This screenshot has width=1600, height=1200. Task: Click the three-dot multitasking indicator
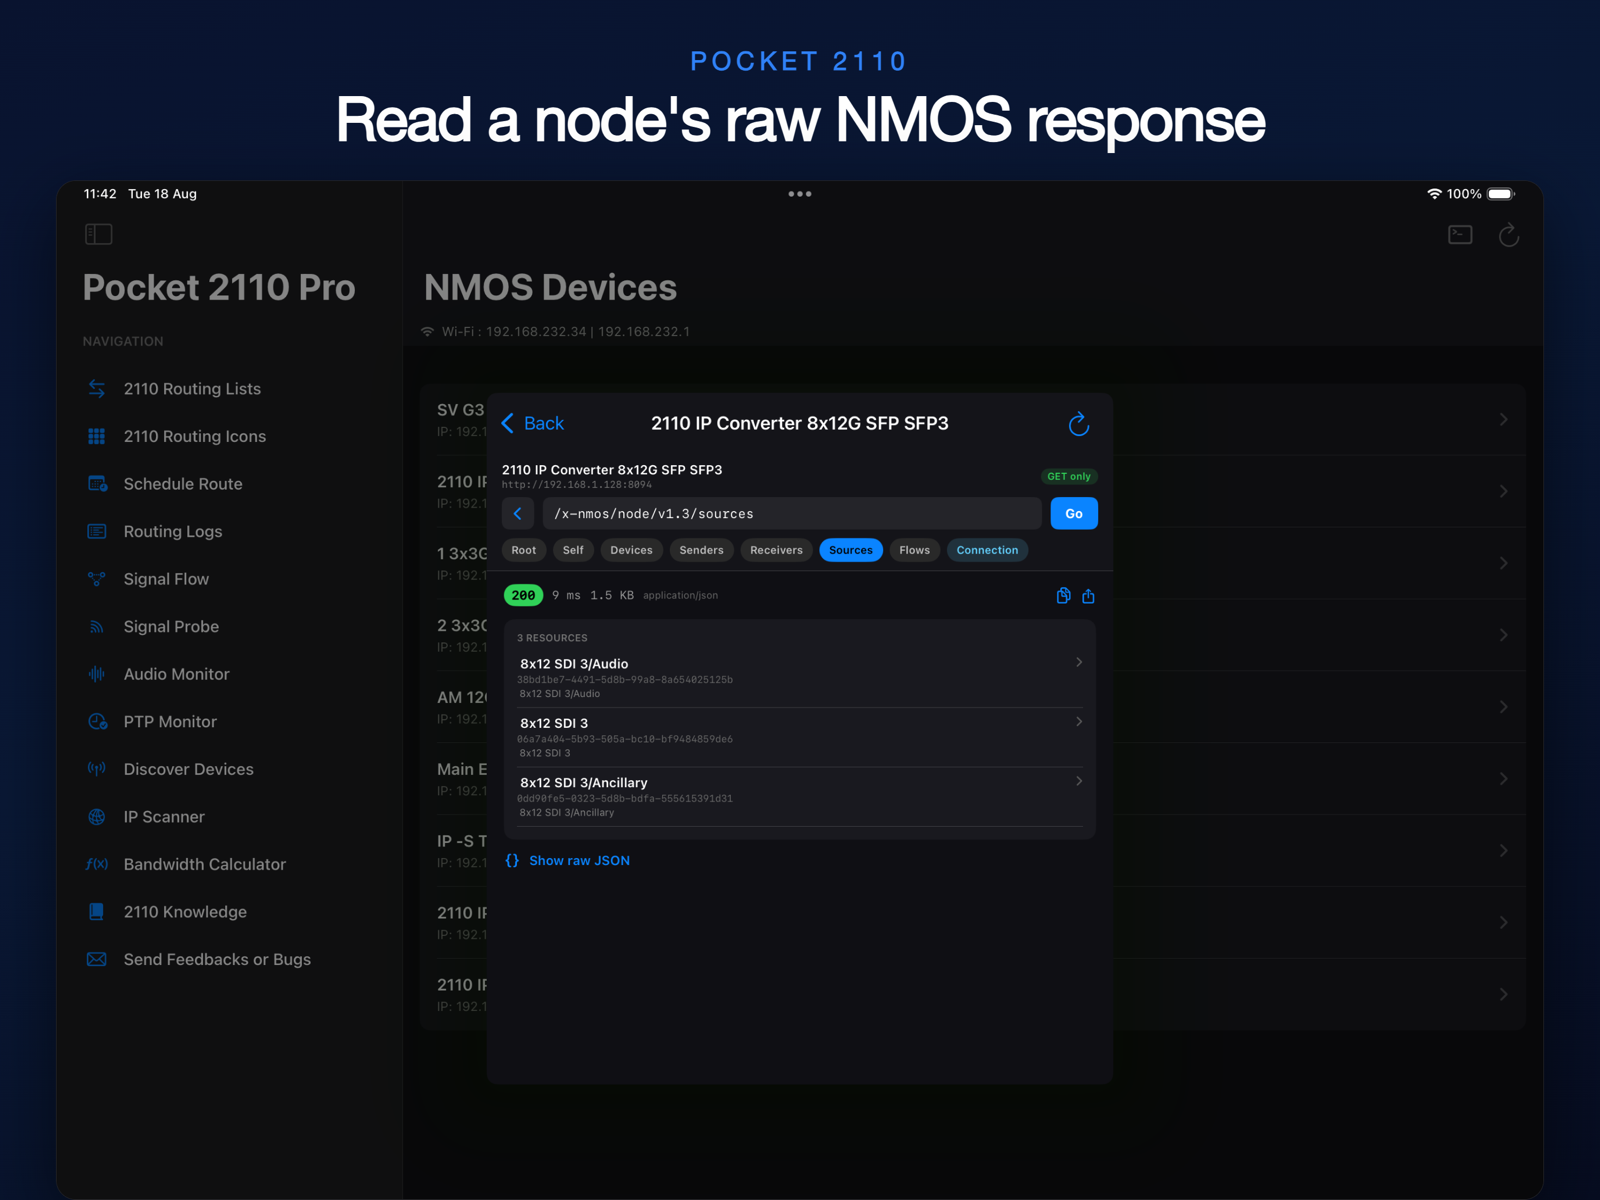[x=800, y=194]
